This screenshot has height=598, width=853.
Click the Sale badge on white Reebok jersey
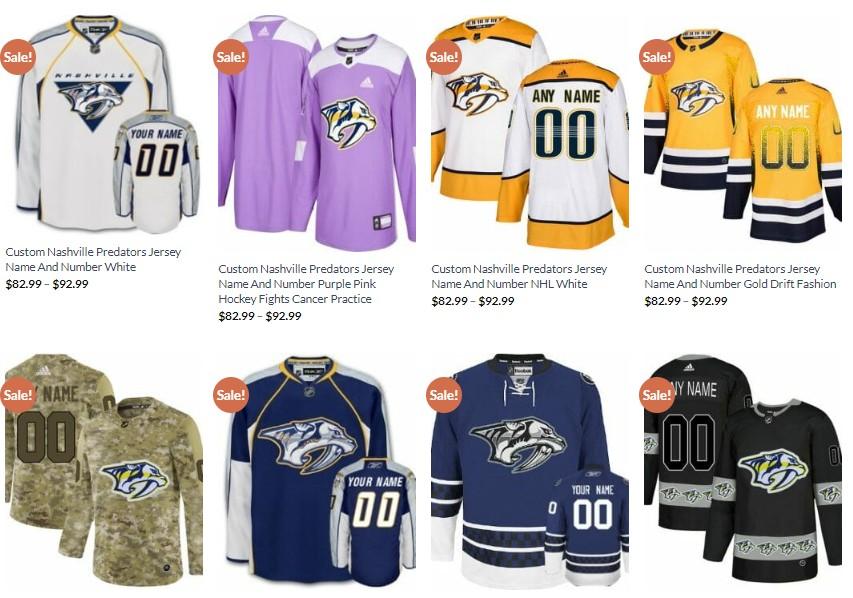coord(17,56)
